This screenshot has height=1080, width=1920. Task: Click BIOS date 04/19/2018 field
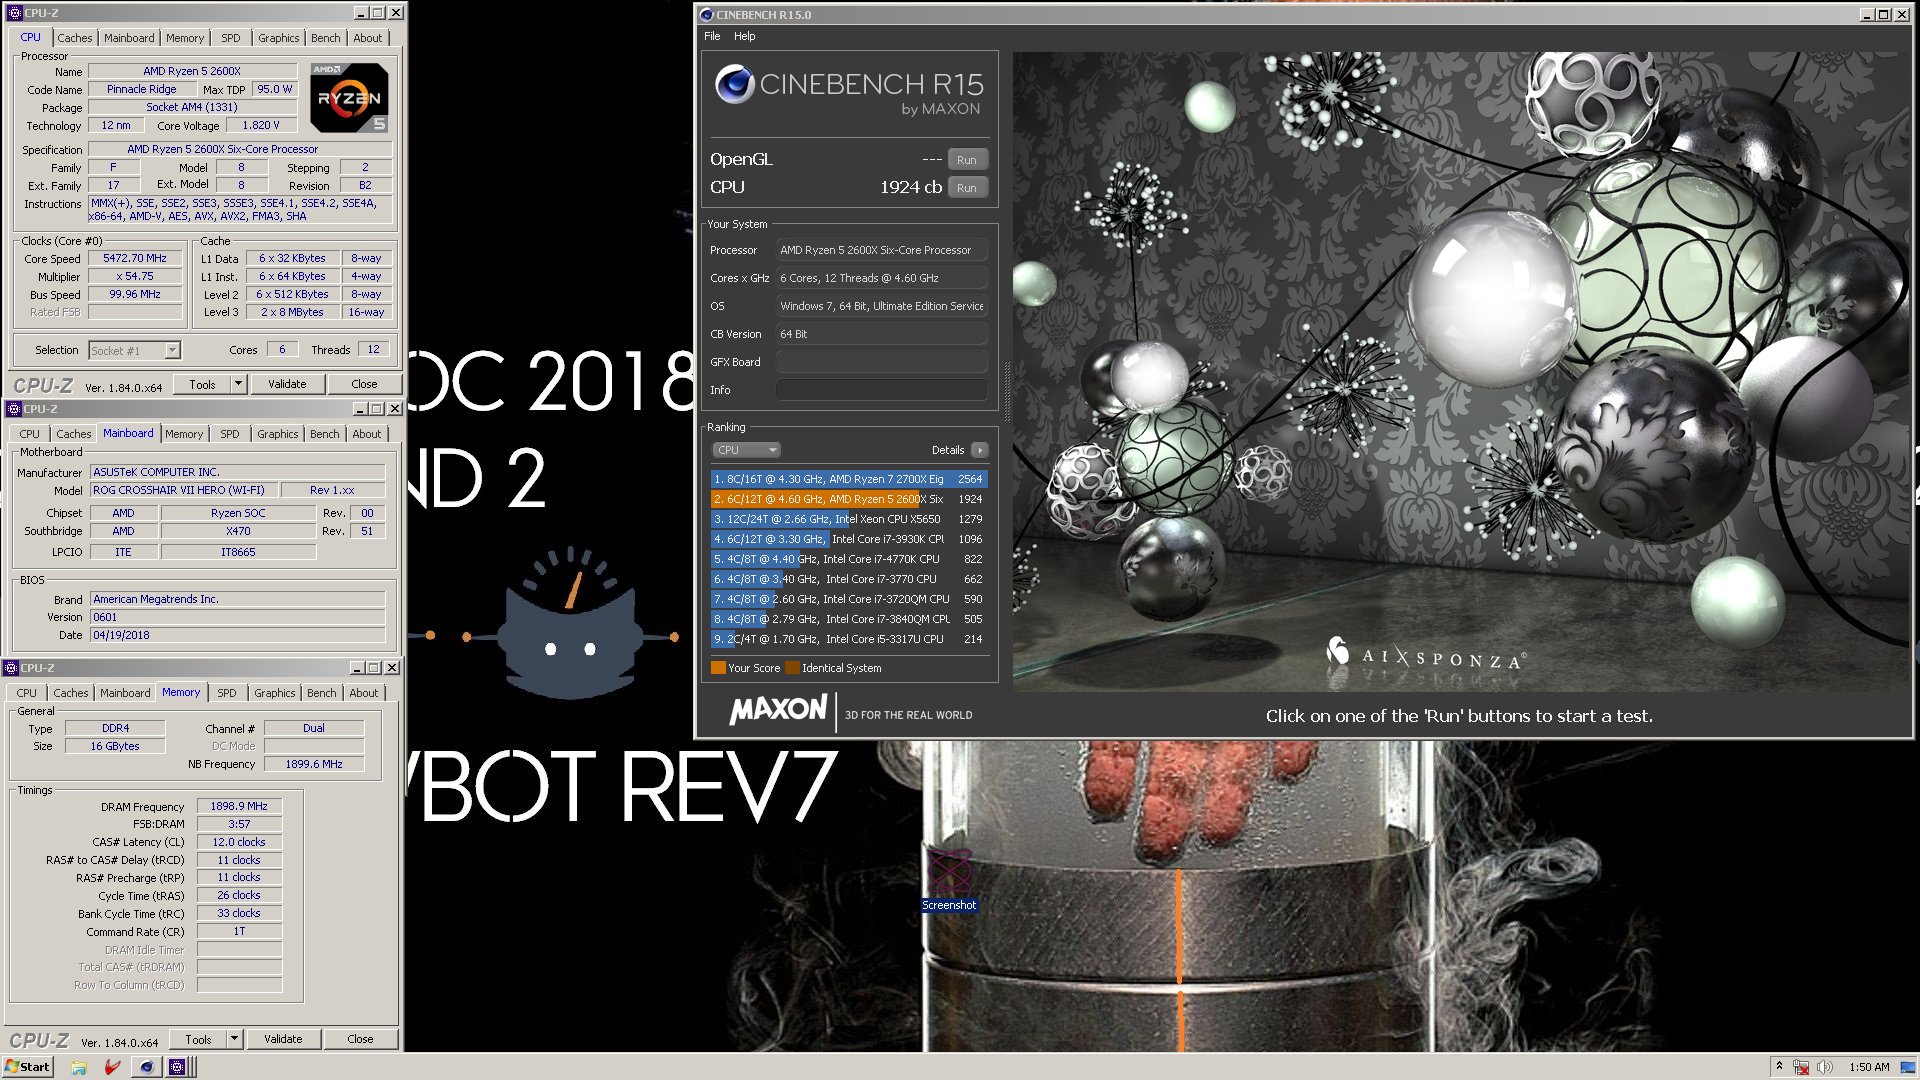tap(238, 635)
